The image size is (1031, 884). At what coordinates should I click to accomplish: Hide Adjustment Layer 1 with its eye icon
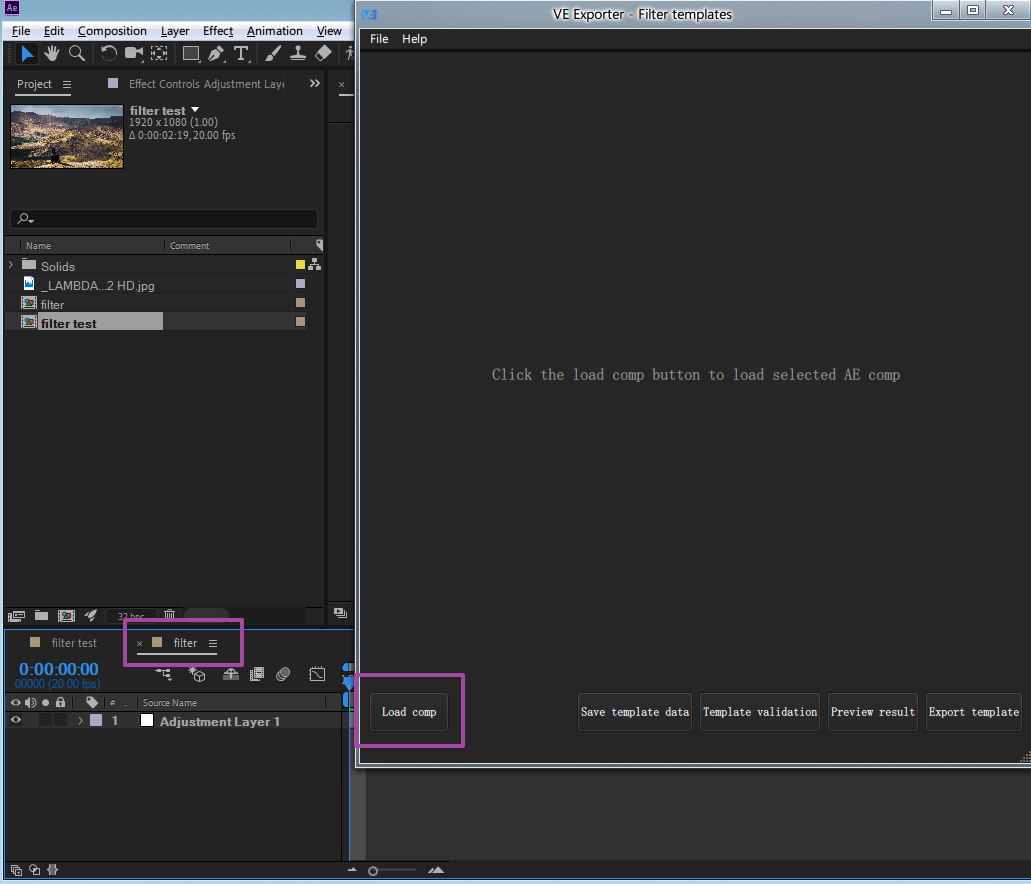tap(16, 720)
